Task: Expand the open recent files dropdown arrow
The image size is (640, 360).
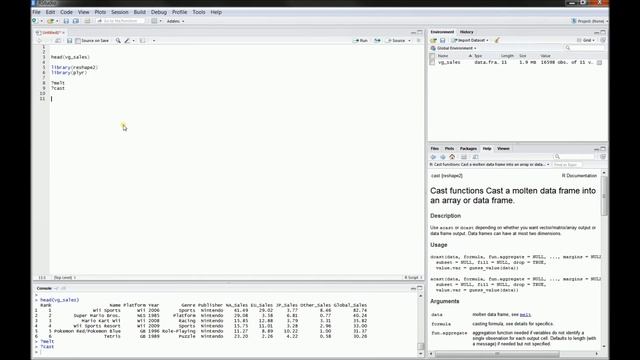Action: pyautogui.click(x=57, y=21)
